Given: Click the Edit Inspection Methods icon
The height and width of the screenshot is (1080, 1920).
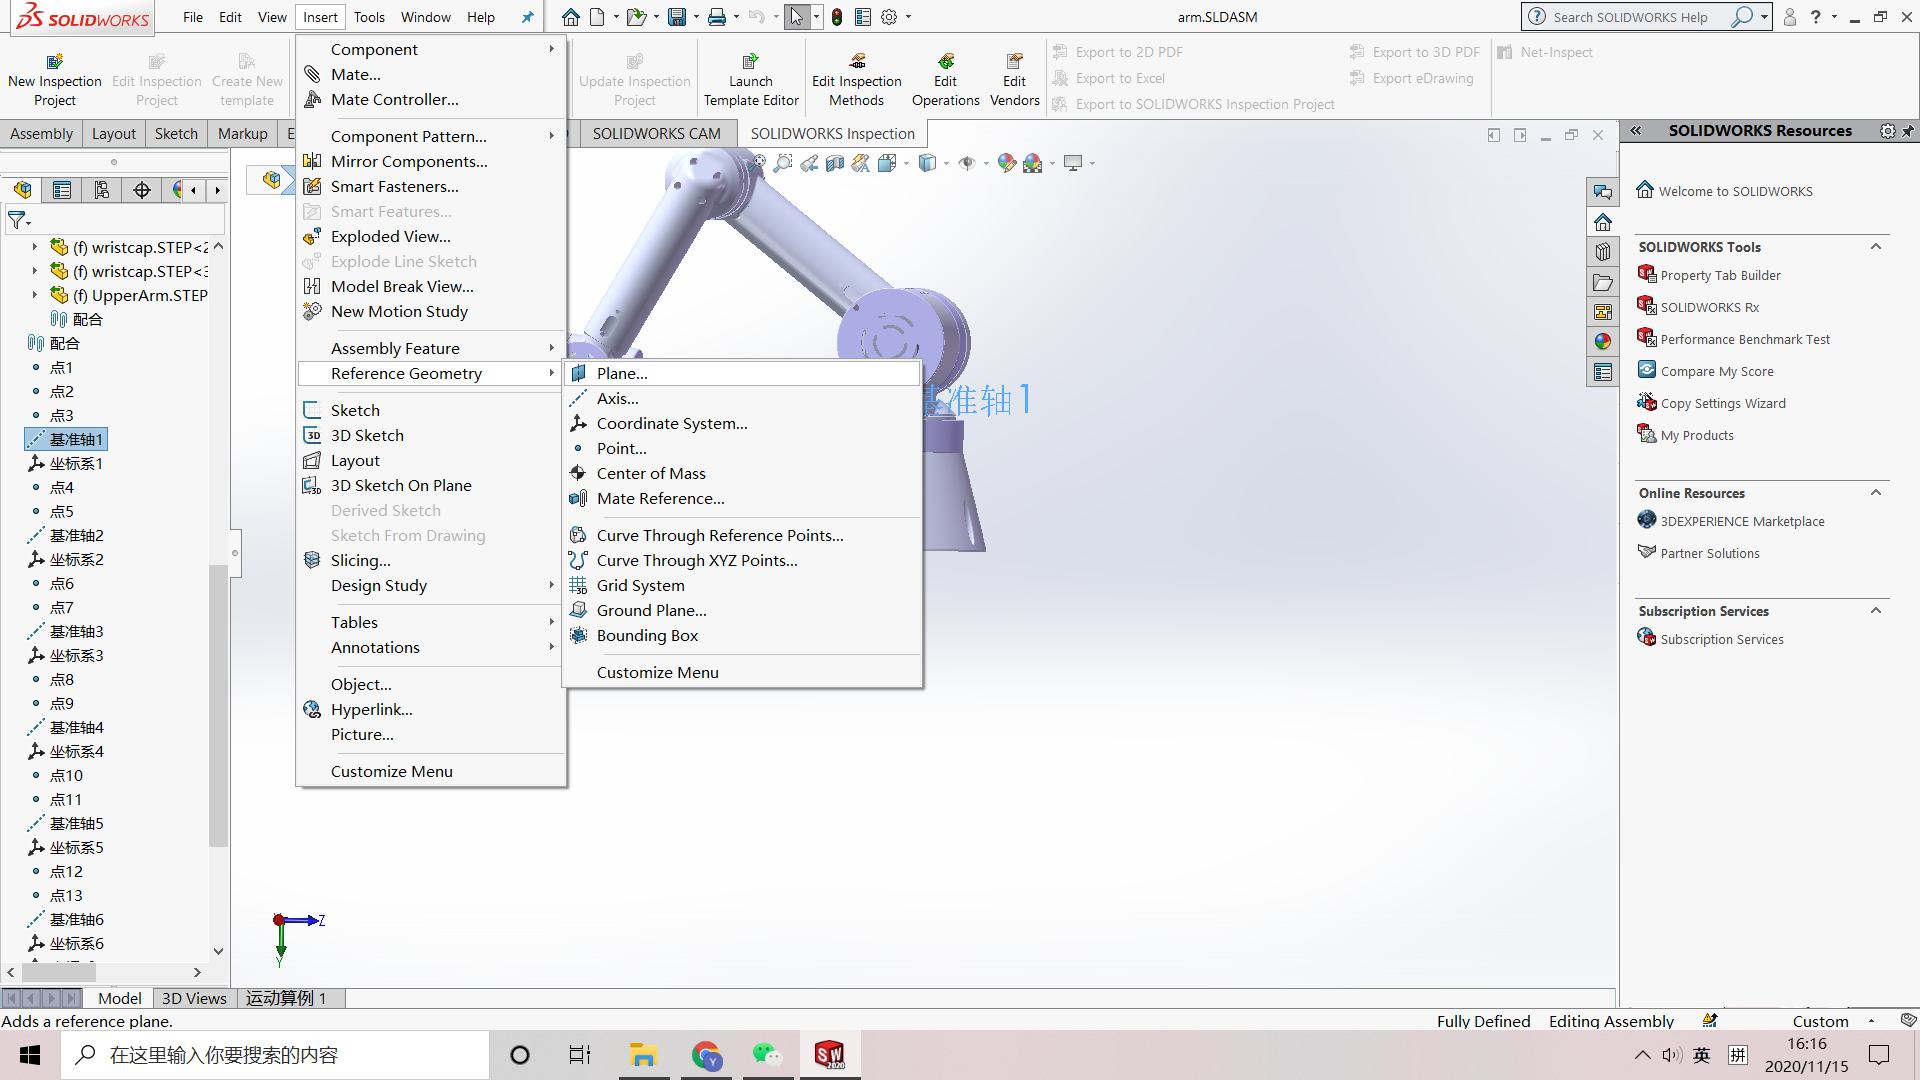Looking at the screenshot, I should tap(856, 62).
